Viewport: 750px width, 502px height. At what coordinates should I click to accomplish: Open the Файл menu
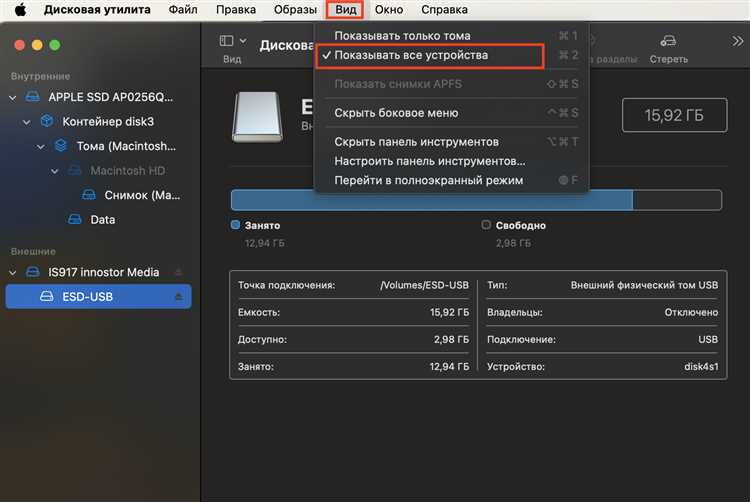[183, 10]
